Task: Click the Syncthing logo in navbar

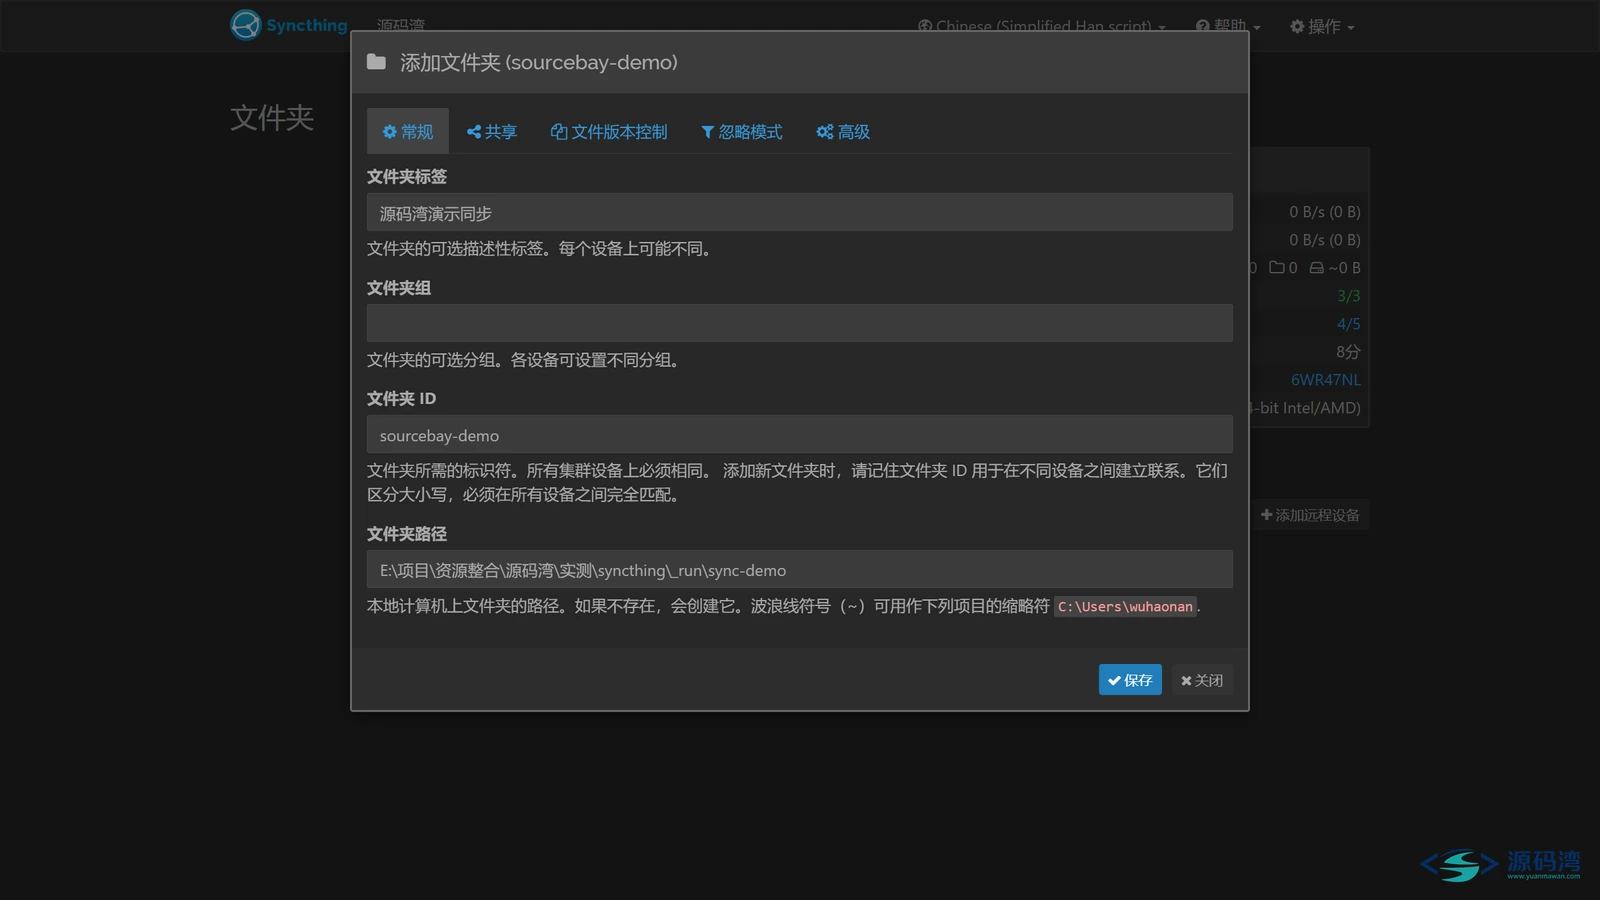Action: [289, 25]
